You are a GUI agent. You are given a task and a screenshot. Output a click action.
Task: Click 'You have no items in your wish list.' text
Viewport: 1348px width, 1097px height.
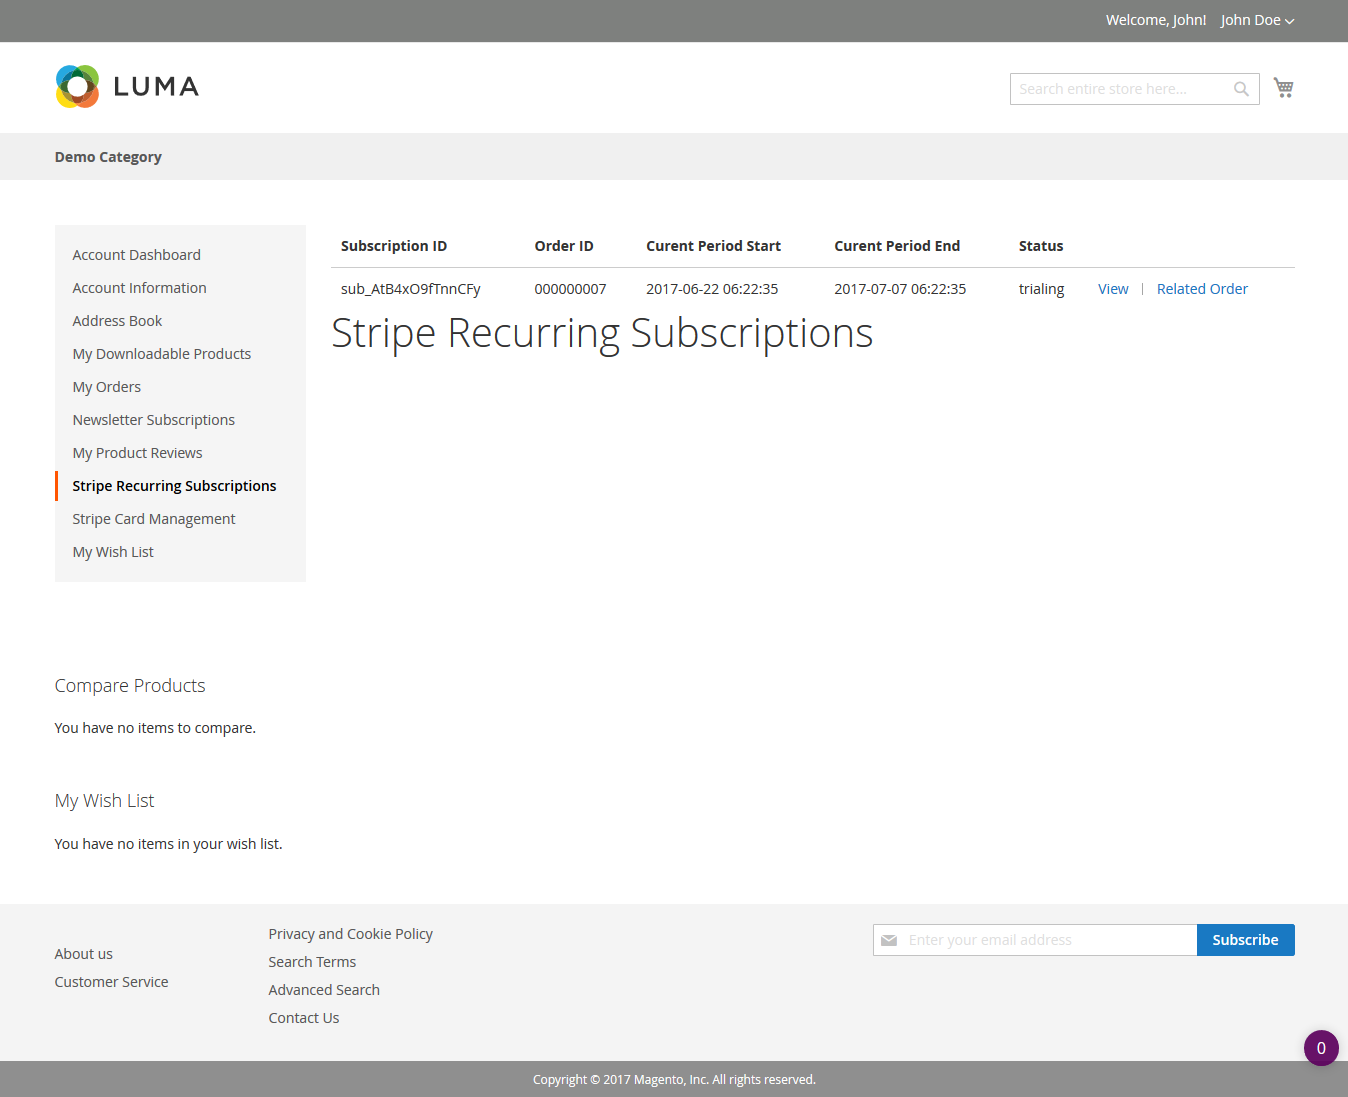click(169, 844)
